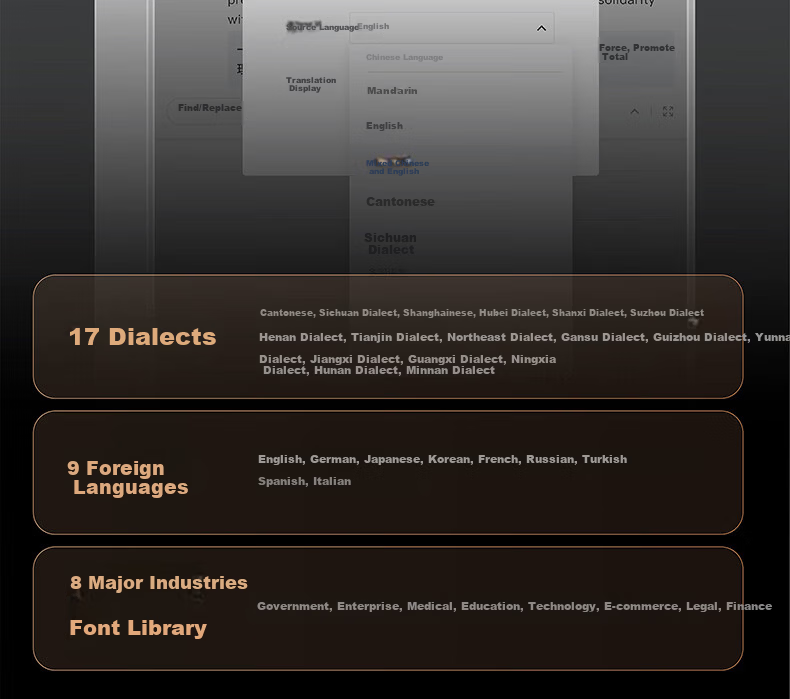Click the Source Language label
Image resolution: width=790 pixels, height=699 pixels.
(x=322, y=27)
